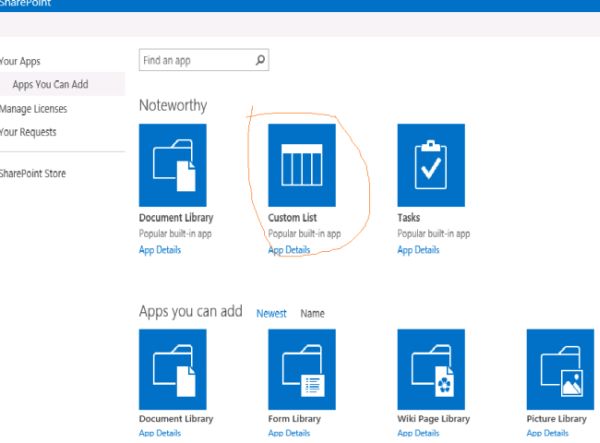Go to Manage Licenses

point(33,109)
